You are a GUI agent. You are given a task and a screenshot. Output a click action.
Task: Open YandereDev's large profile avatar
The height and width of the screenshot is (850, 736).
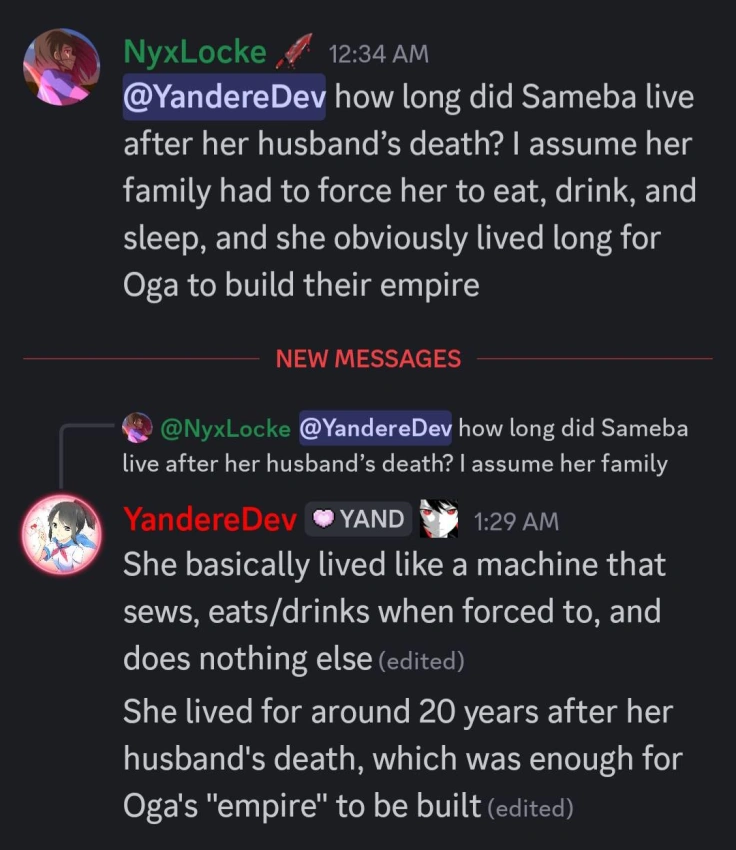pos(62,535)
